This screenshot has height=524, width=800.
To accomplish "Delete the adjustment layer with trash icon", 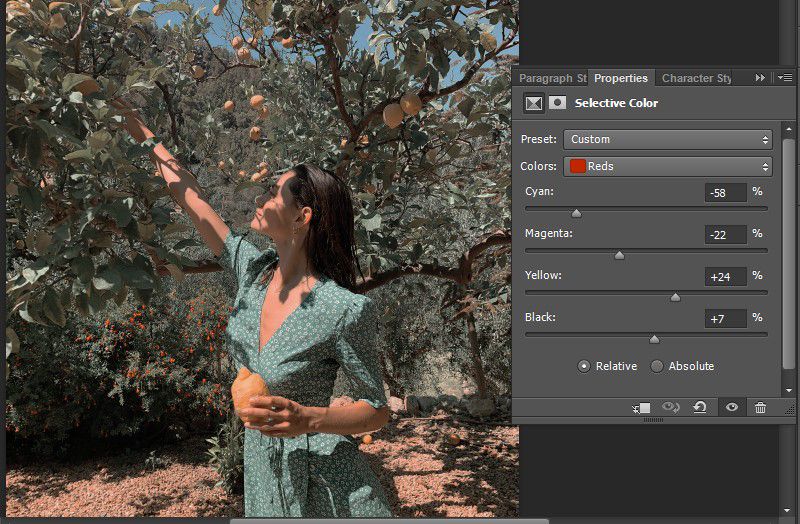I will [x=760, y=407].
